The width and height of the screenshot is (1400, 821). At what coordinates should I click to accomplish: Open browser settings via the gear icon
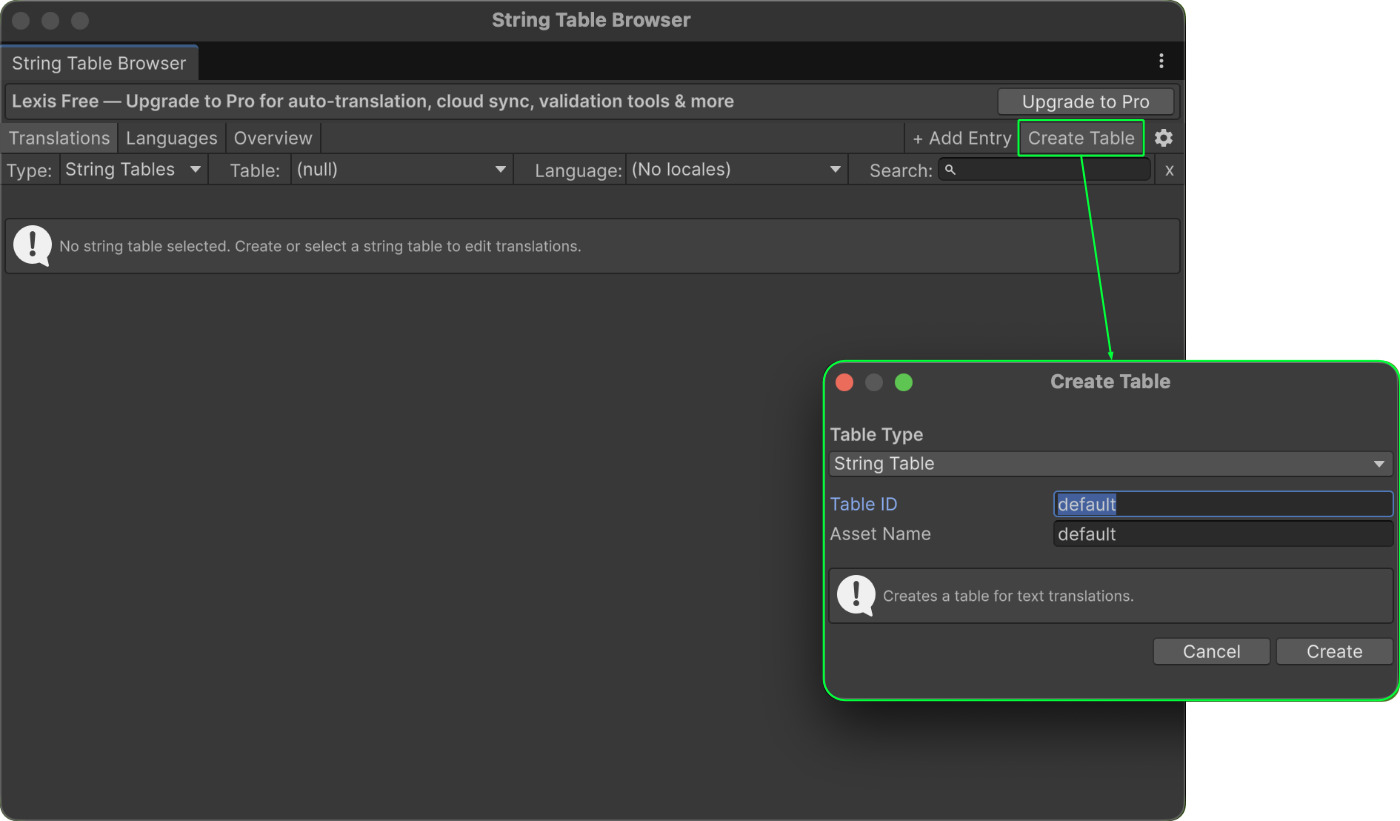(x=1163, y=138)
